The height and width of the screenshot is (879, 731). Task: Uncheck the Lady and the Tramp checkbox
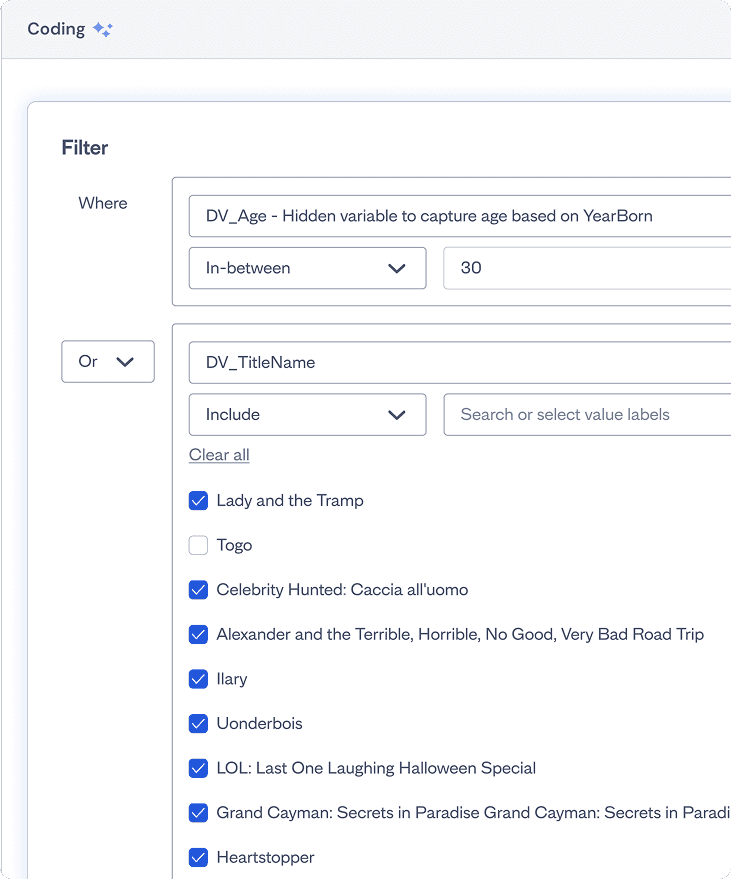point(198,501)
